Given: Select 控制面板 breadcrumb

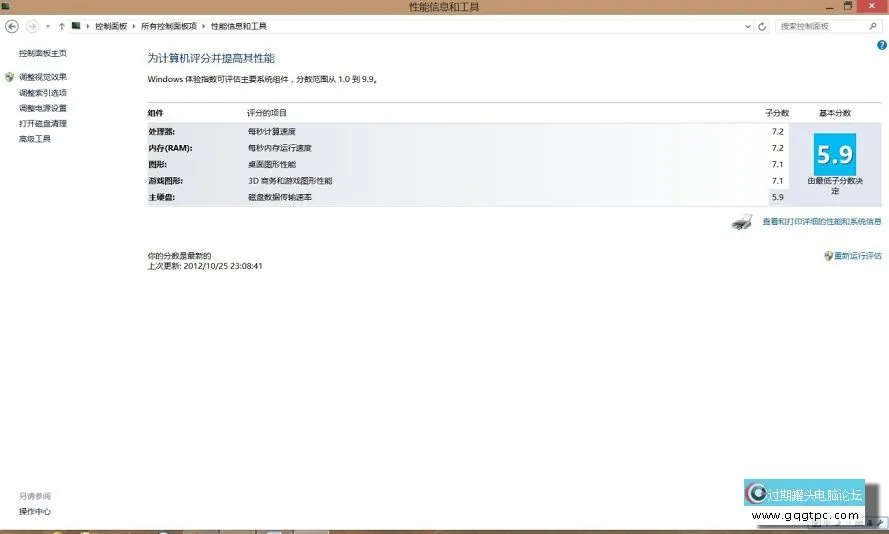Looking at the screenshot, I should point(111,26).
